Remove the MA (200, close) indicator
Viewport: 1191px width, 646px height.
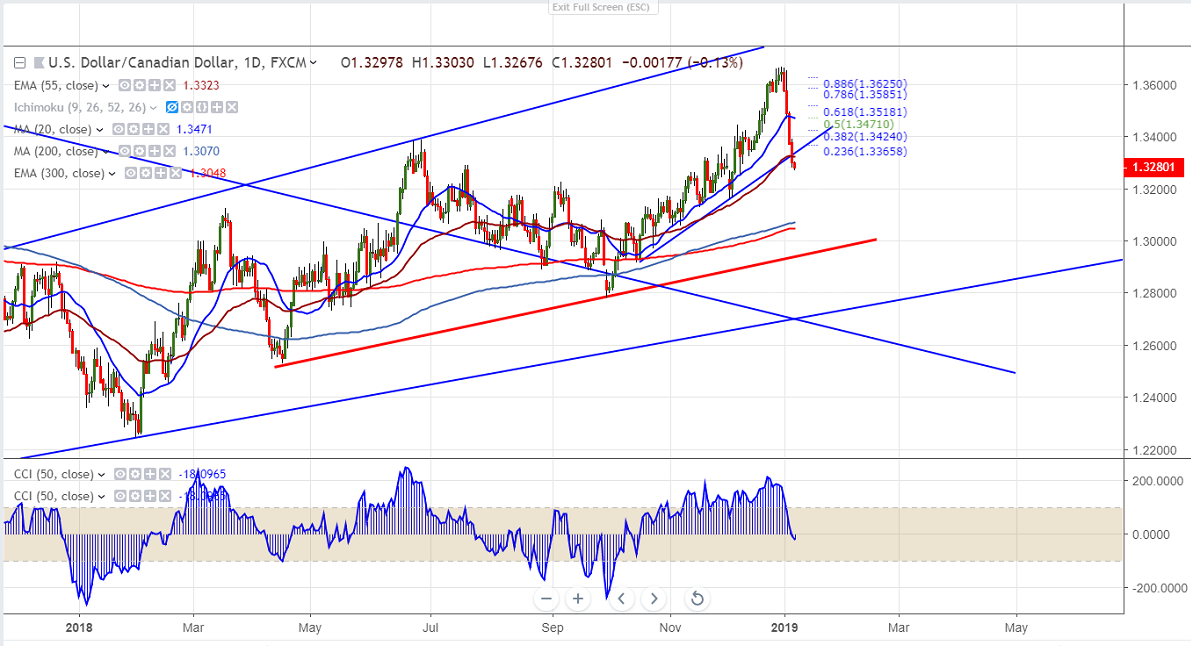click(169, 151)
